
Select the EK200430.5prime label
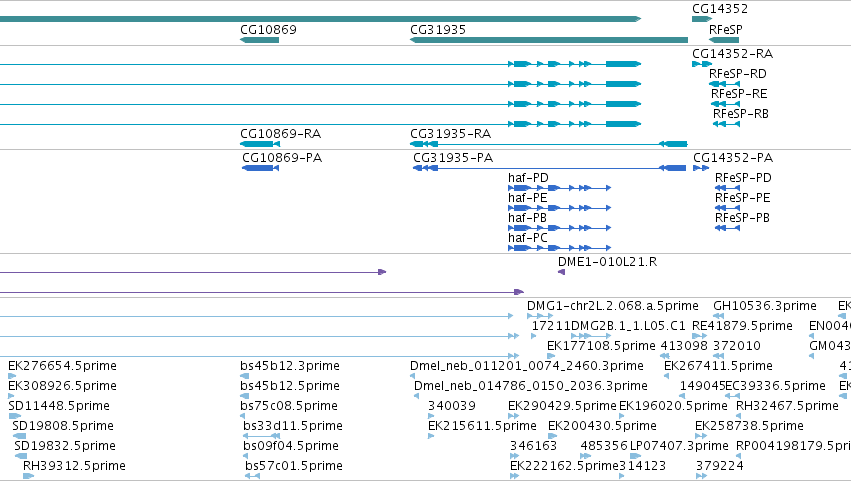tap(602, 426)
